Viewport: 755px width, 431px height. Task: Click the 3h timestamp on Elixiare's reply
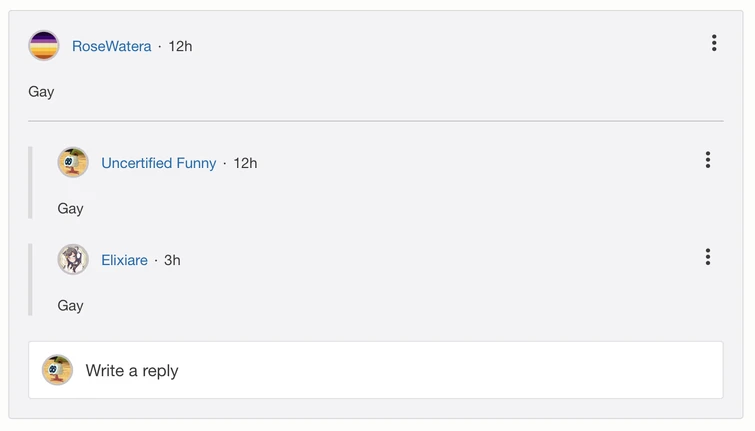pos(172,260)
